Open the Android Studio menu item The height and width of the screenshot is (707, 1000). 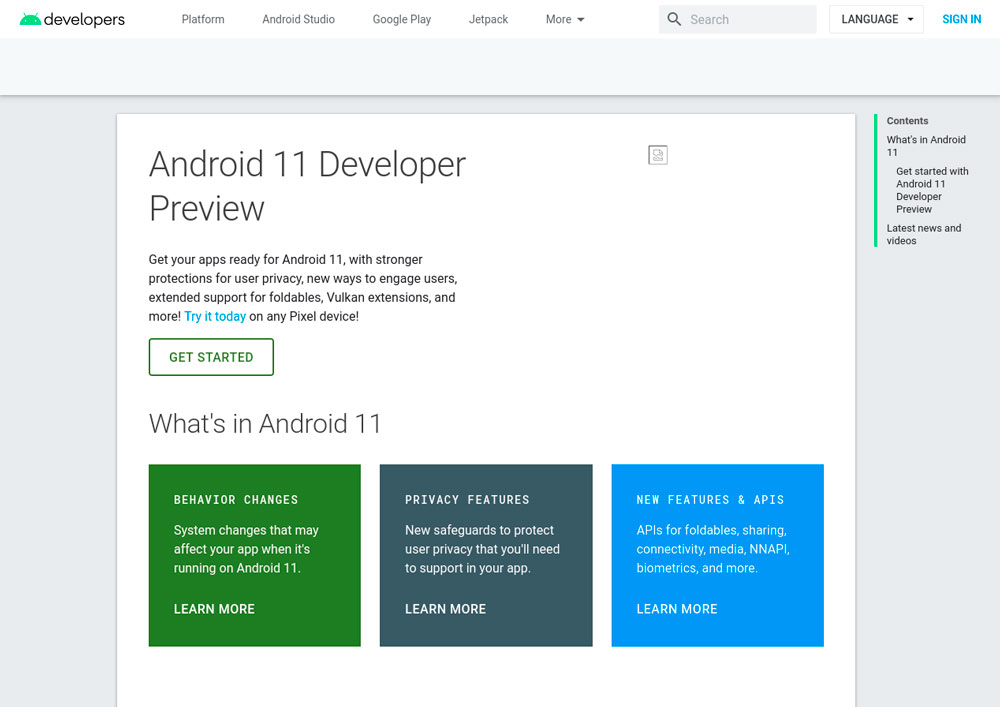tap(298, 19)
